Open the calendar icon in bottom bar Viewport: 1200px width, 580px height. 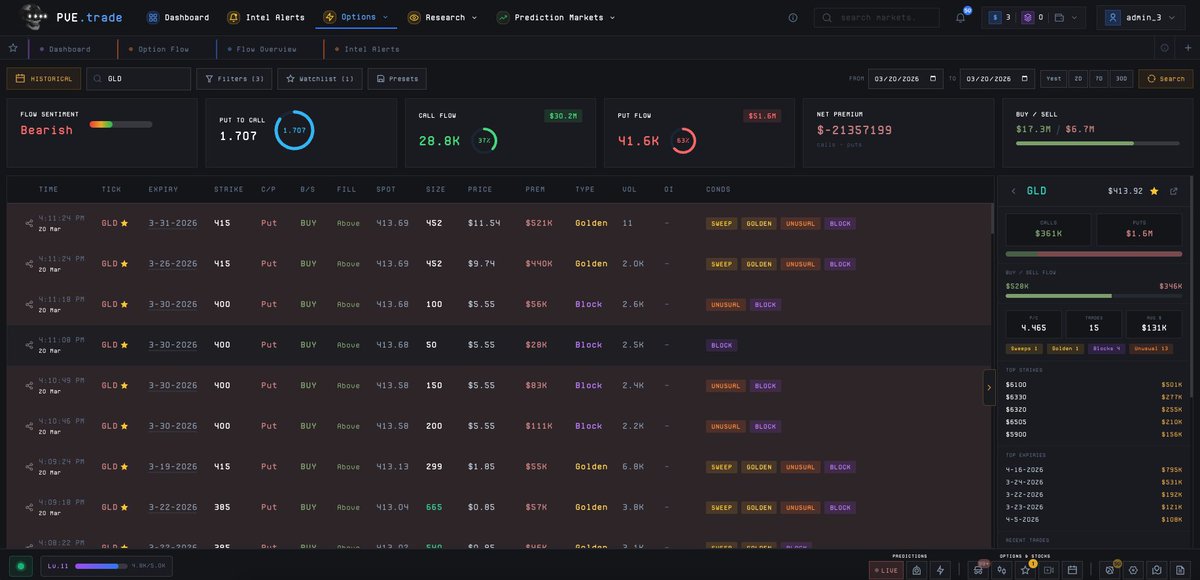[1071, 569]
